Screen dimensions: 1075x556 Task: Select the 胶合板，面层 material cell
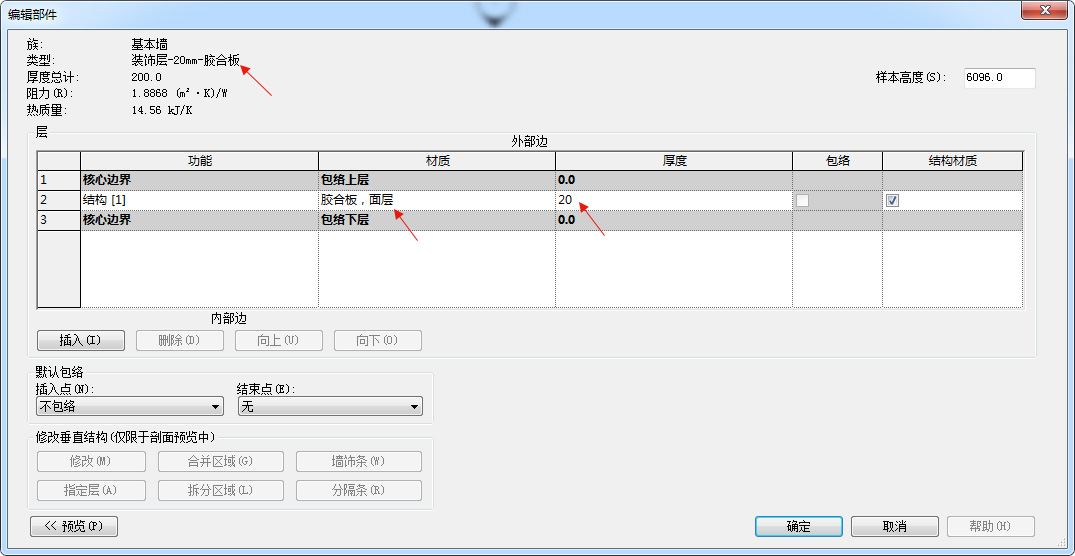coord(436,200)
